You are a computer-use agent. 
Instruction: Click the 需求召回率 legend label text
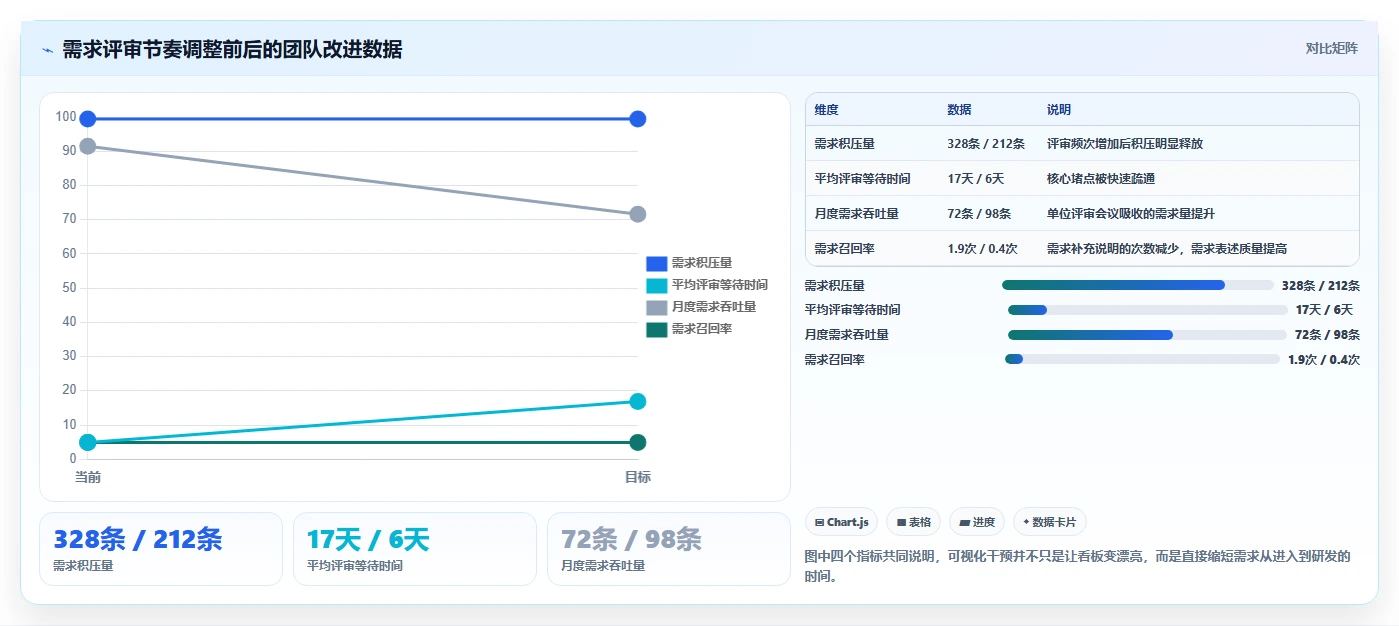[701, 330]
